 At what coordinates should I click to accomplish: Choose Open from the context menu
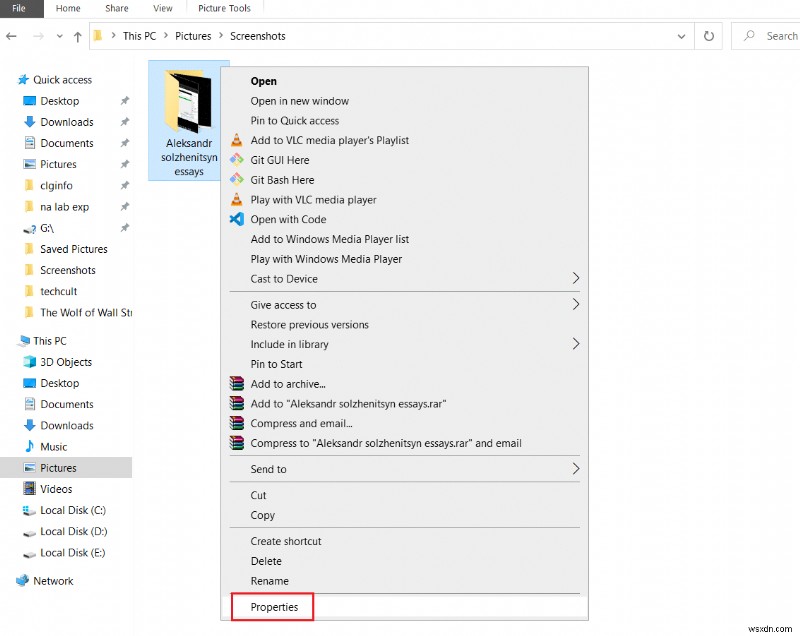click(263, 81)
